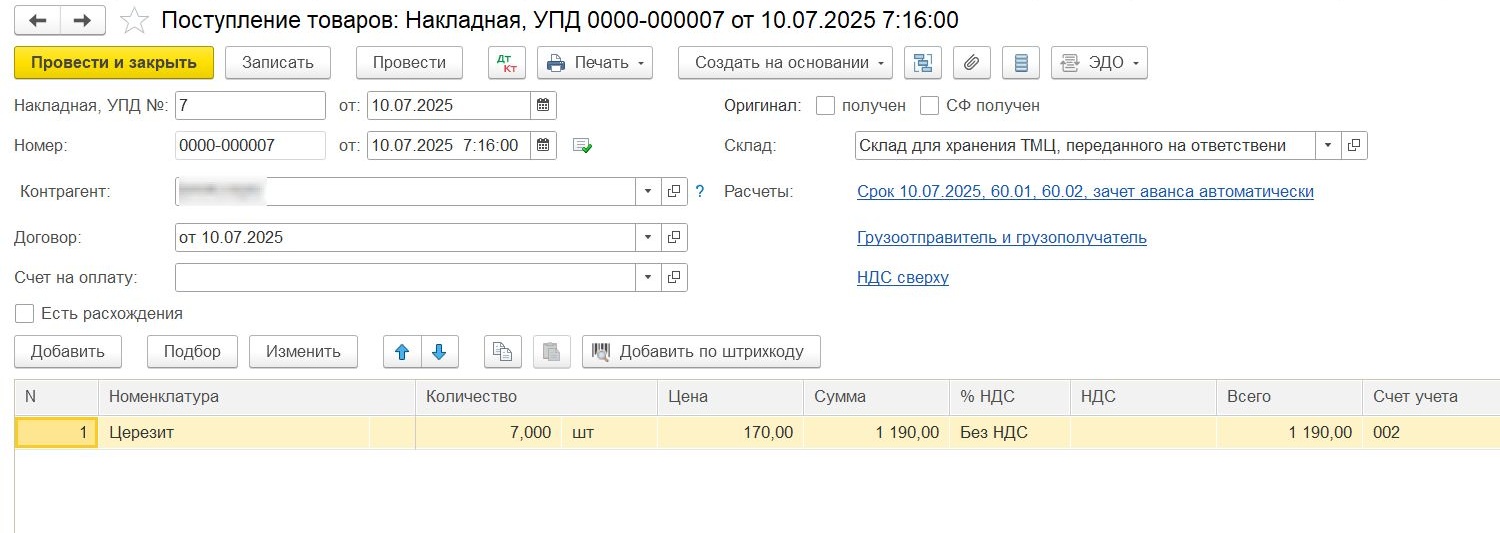This screenshot has height=533, width=1500.
Task: Open calendar for Номер date 10.07.2025 7:16:00
Action: pos(543,145)
